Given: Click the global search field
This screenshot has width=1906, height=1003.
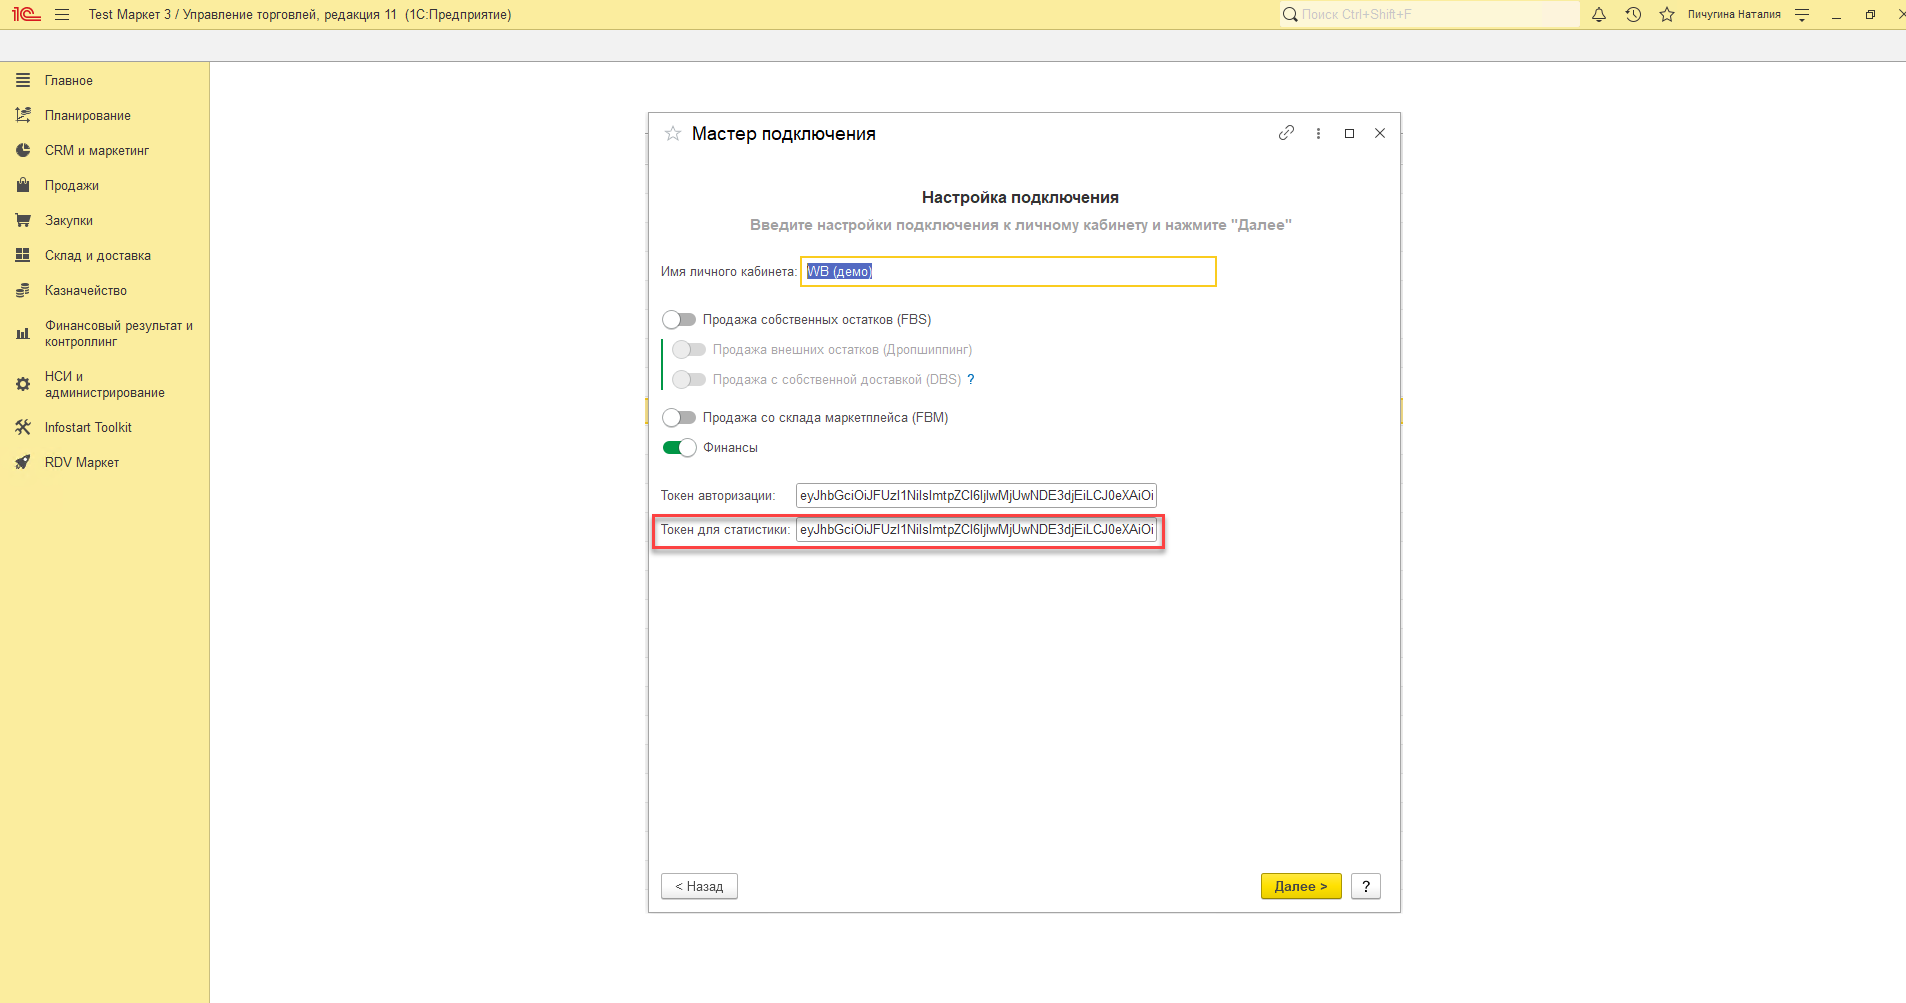Looking at the screenshot, I should (1430, 15).
